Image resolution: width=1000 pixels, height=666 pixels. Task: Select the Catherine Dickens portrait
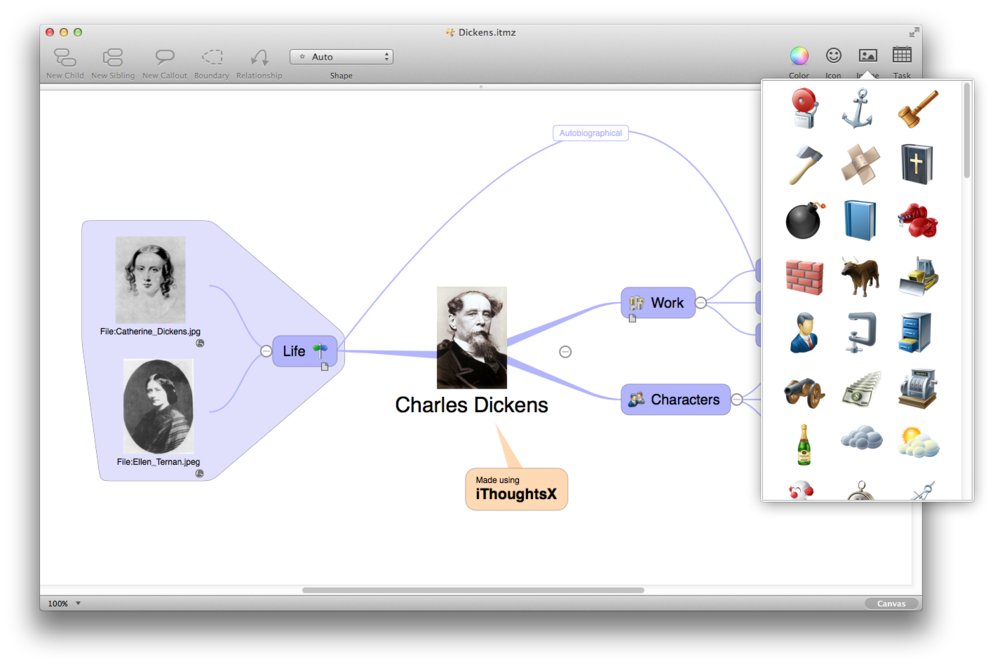[151, 279]
